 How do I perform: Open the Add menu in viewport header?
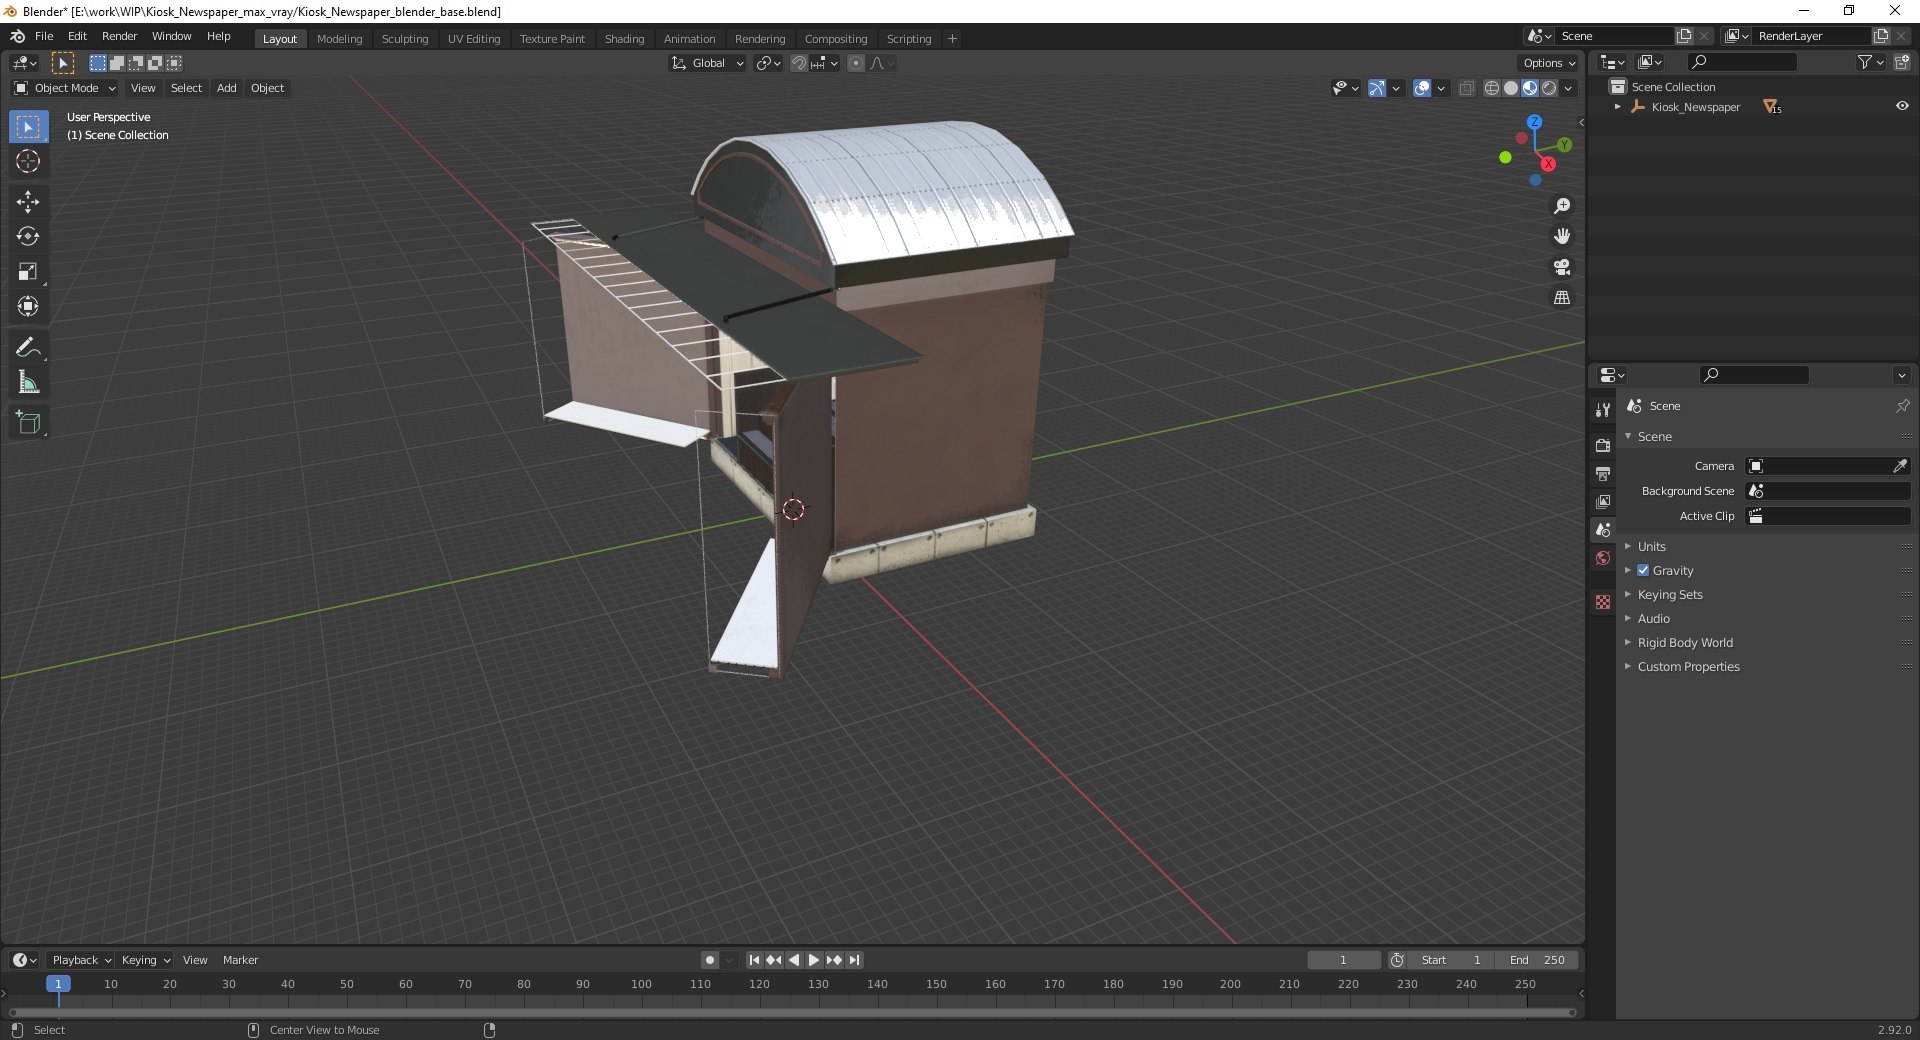tap(227, 88)
